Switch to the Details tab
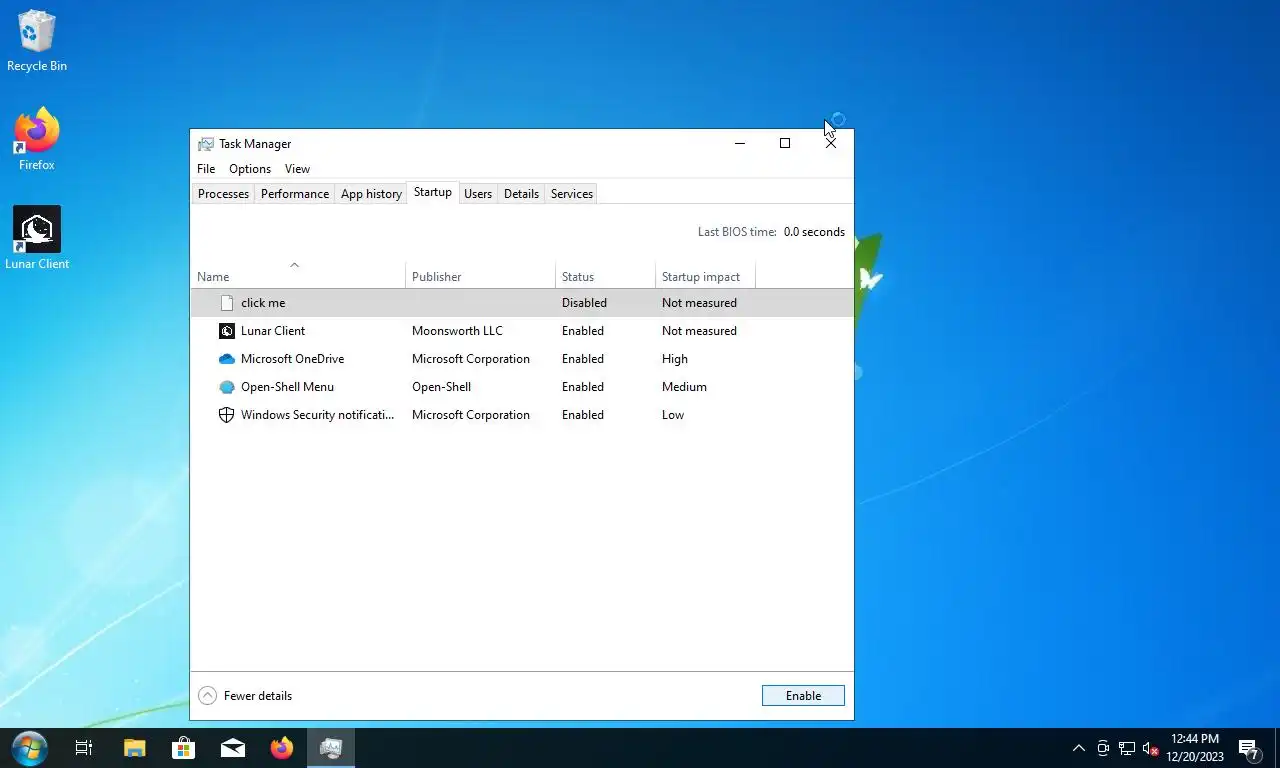Screen dimensions: 1280x768 click(x=521, y=194)
